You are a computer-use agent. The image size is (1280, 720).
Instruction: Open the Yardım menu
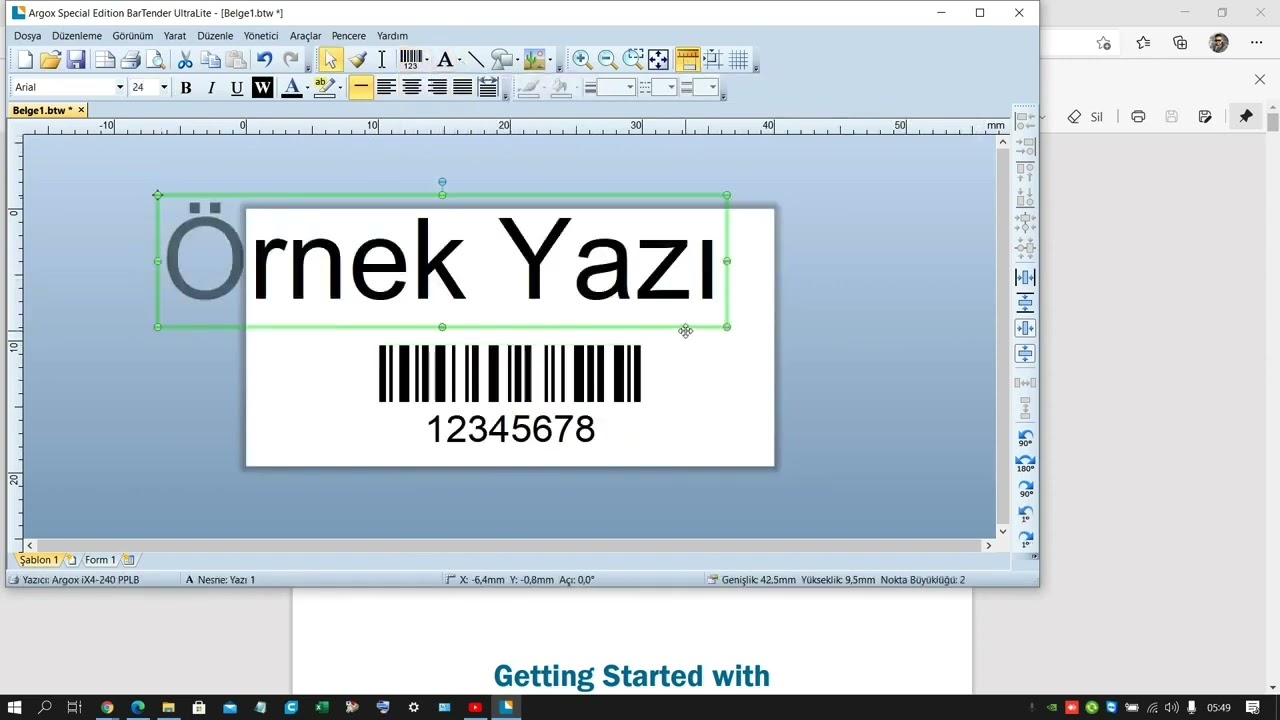coord(392,36)
